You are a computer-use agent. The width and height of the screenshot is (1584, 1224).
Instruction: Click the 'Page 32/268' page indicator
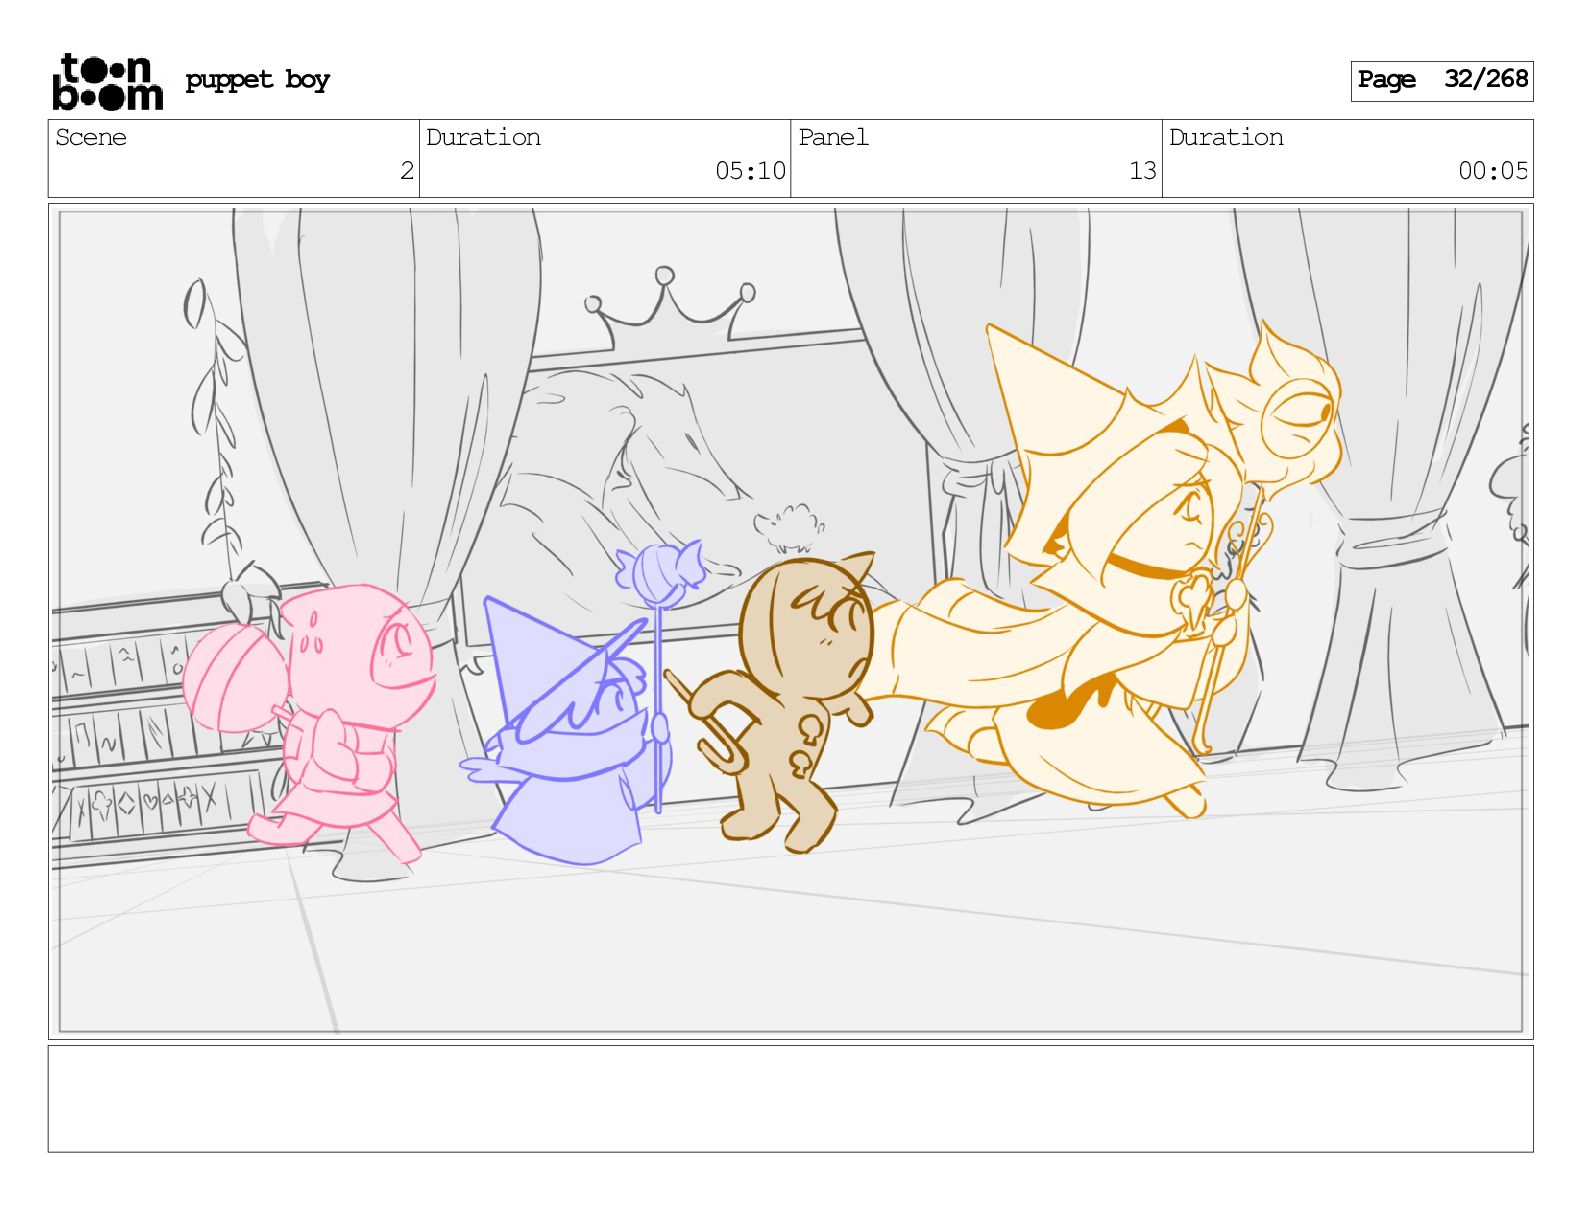pos(1442,80)
